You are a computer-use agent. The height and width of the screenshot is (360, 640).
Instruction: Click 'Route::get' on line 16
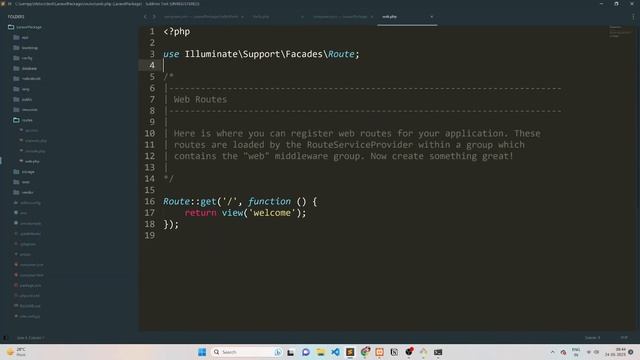pyautogui.click(x=190, y=201)
